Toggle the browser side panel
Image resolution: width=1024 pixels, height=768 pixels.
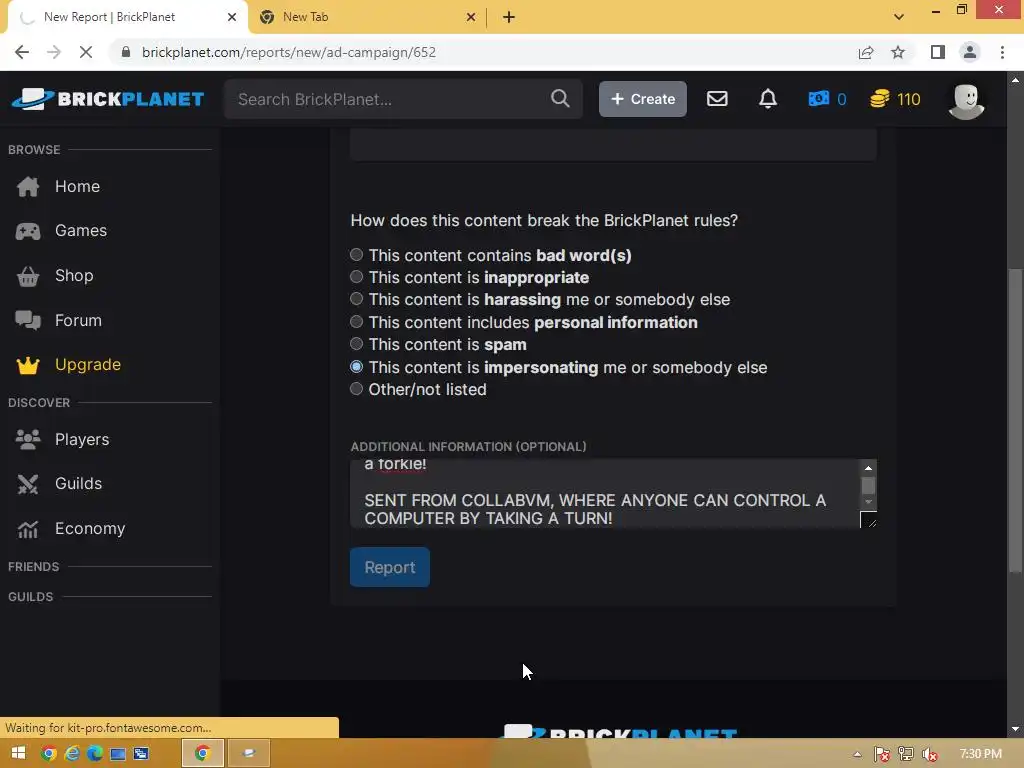(x=938, y=52)
